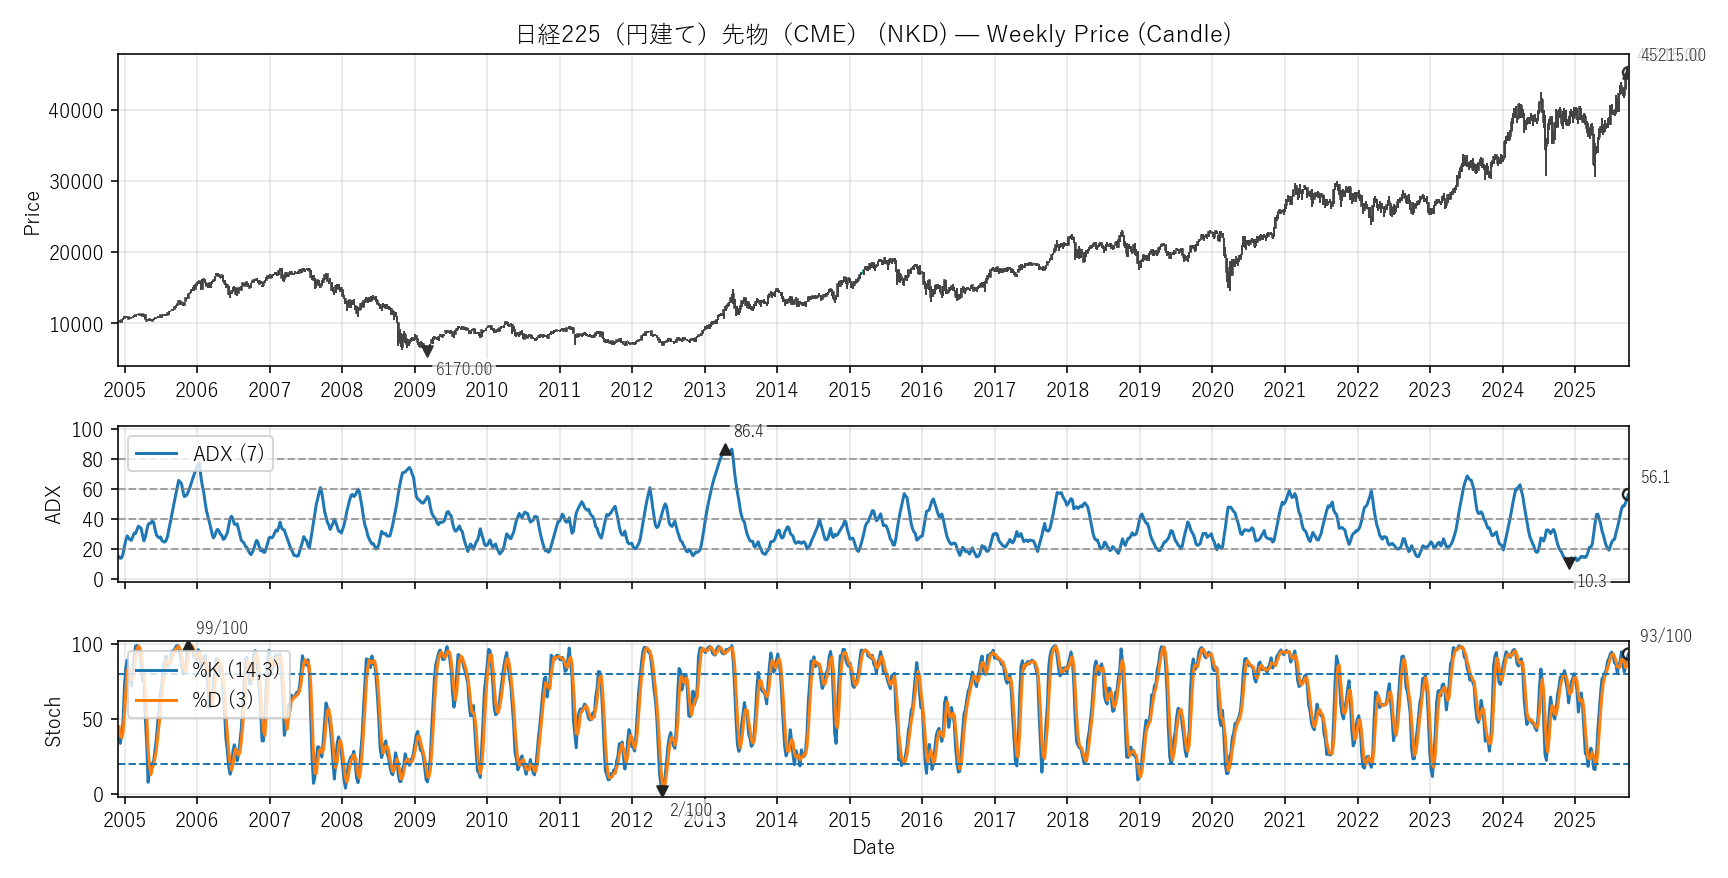Click the latest price circle marker near 45215.00

1627,72
